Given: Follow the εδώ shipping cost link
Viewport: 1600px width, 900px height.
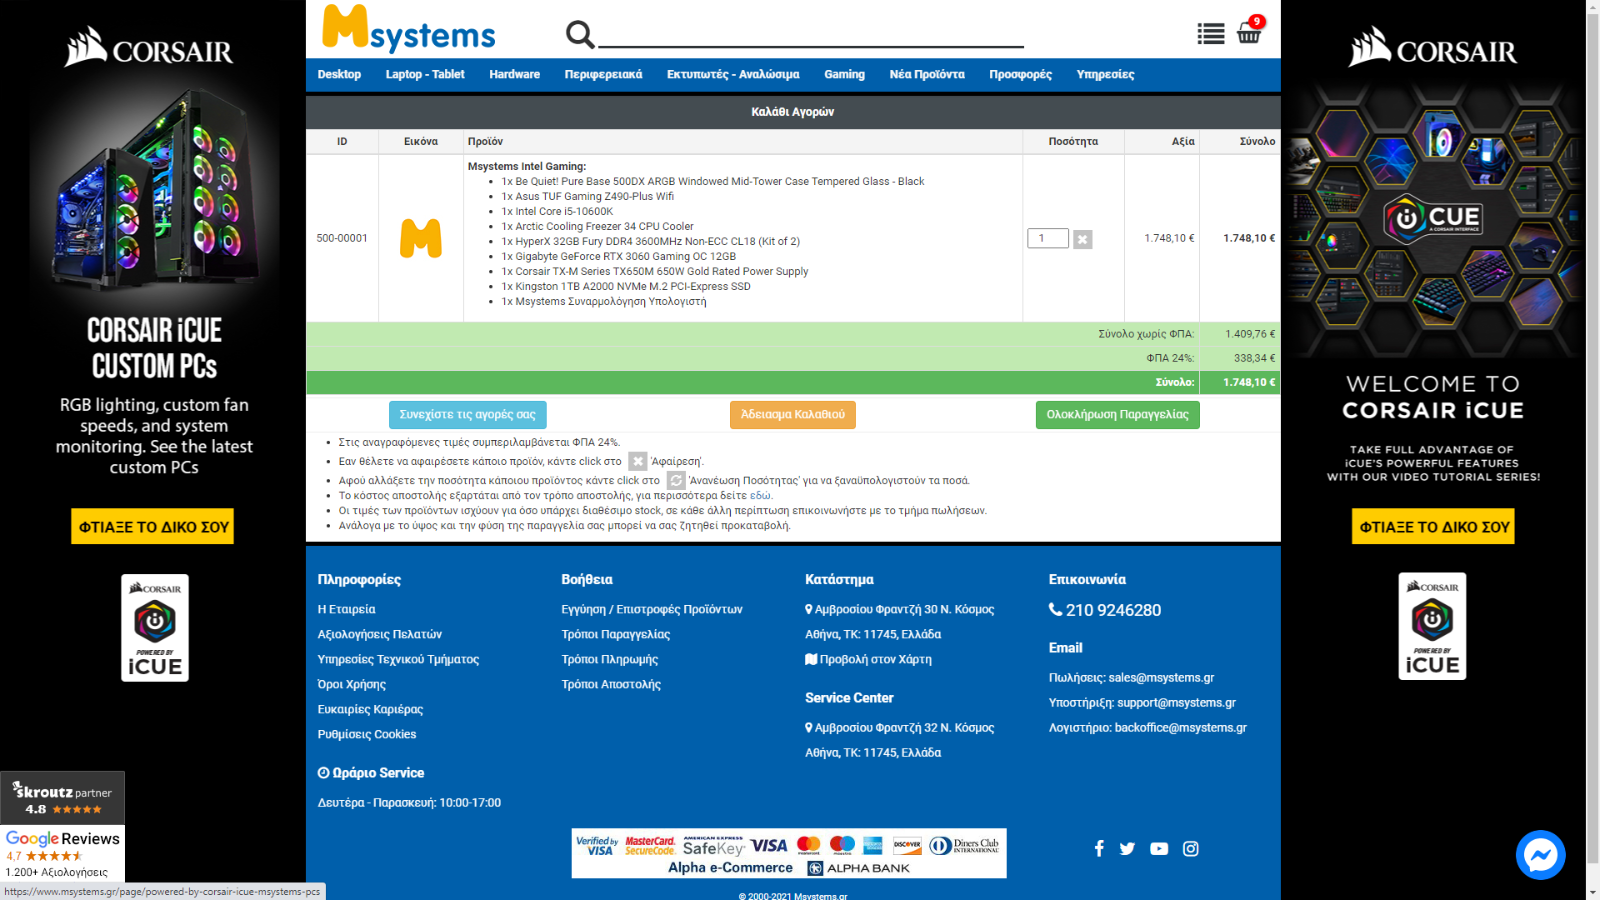Looking at the screenshot, I should pos(760,495).
